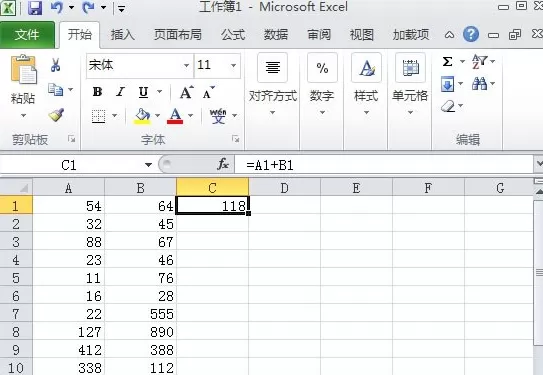Screen dimensions: 543x375
Task: Open the 数字 number format group button
Action: [x=322, y=85]
